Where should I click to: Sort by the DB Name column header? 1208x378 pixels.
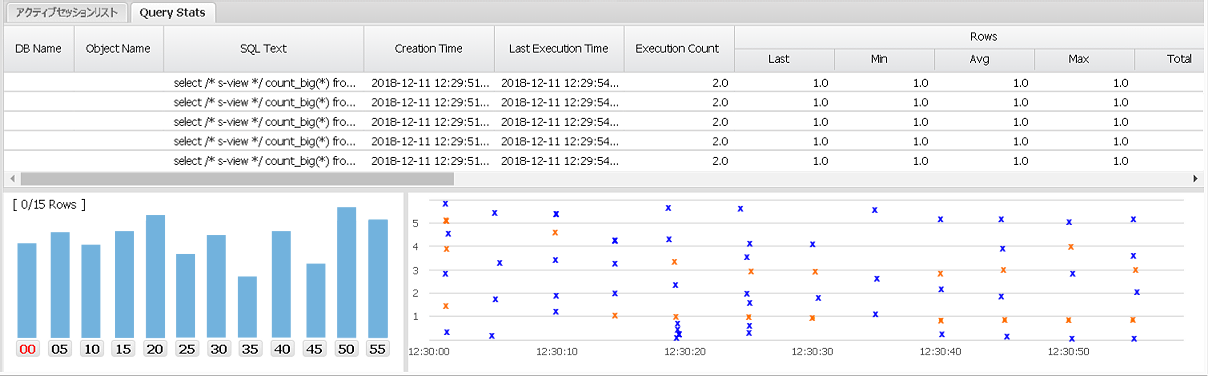click(39, 47)
